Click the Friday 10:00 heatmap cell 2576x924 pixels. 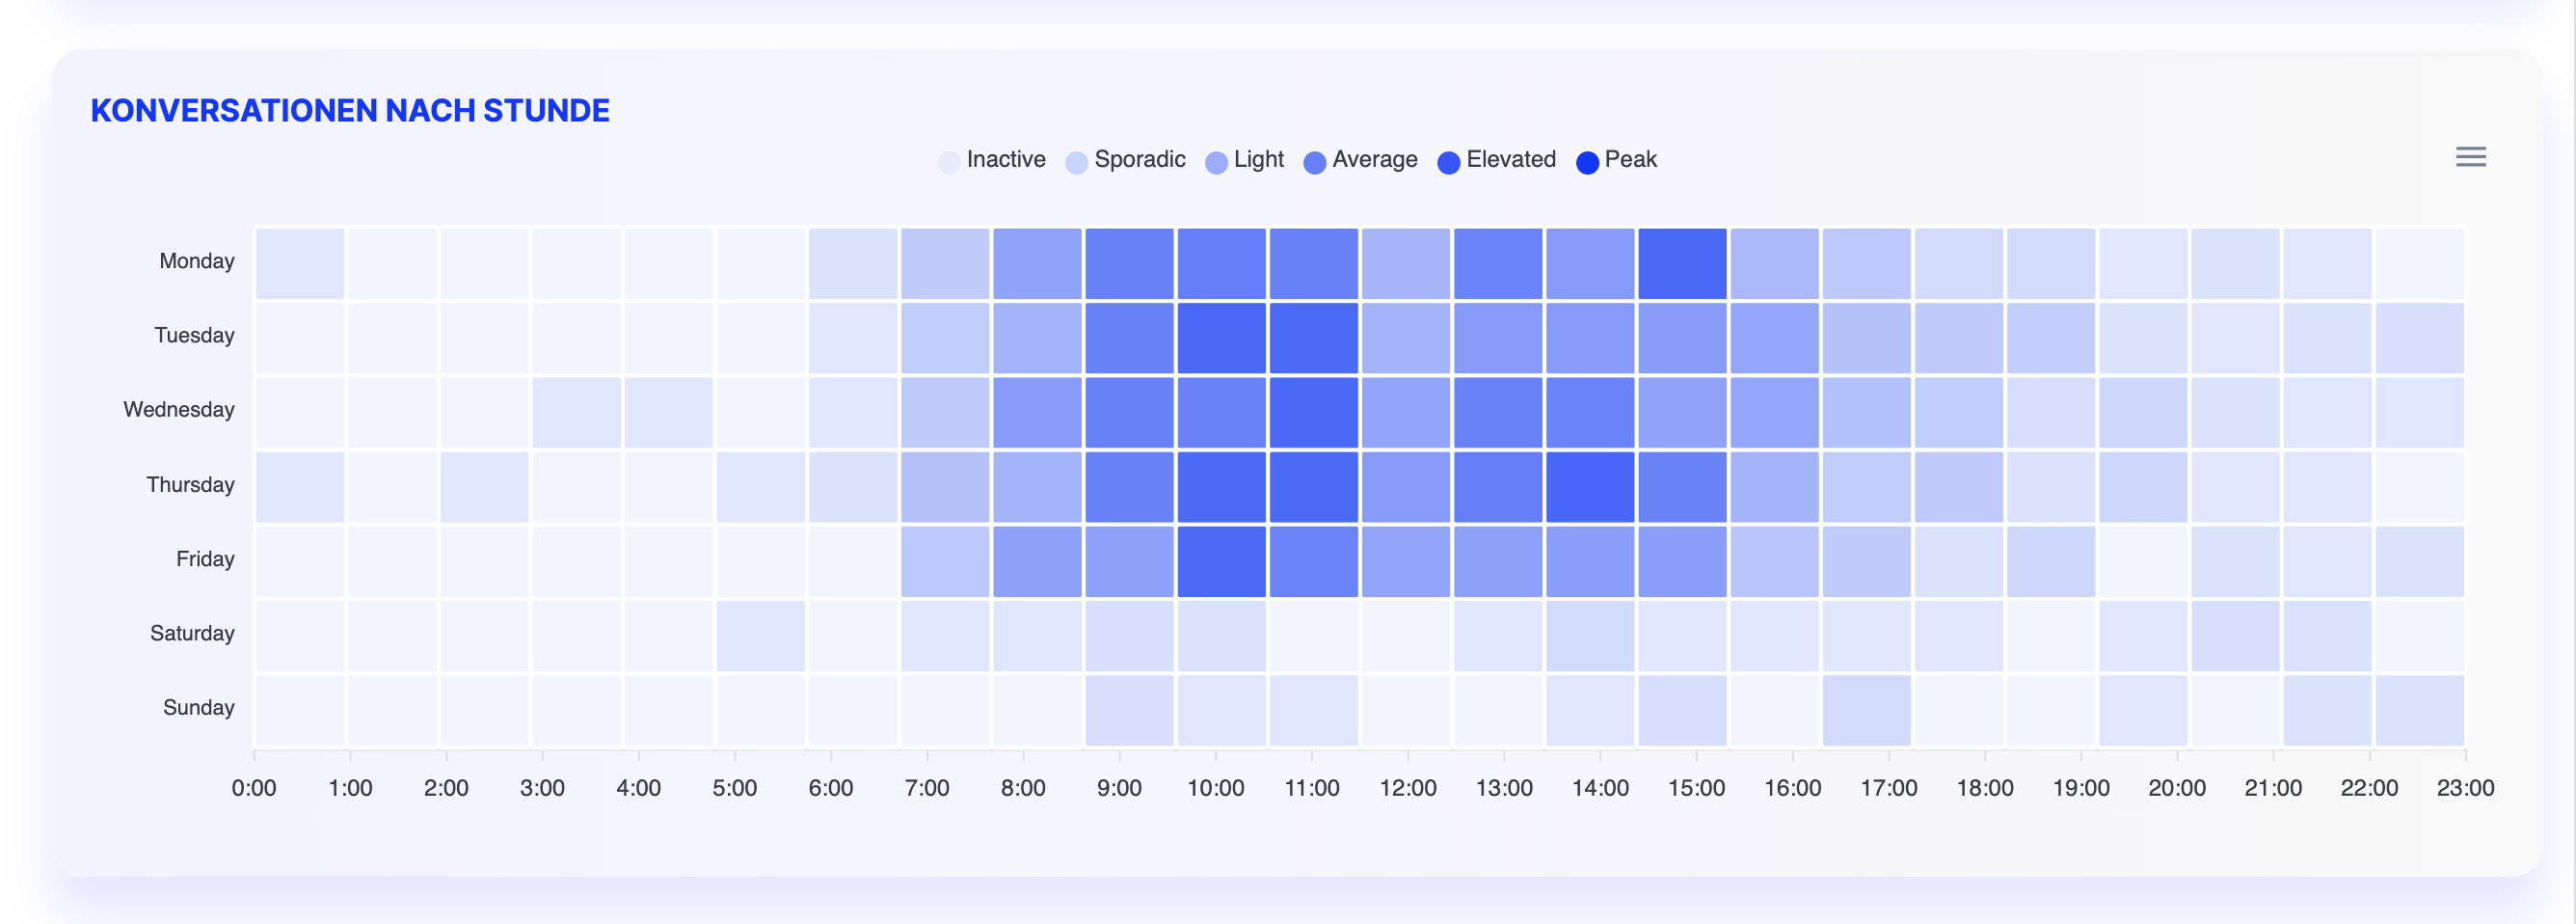point(1221,561)
